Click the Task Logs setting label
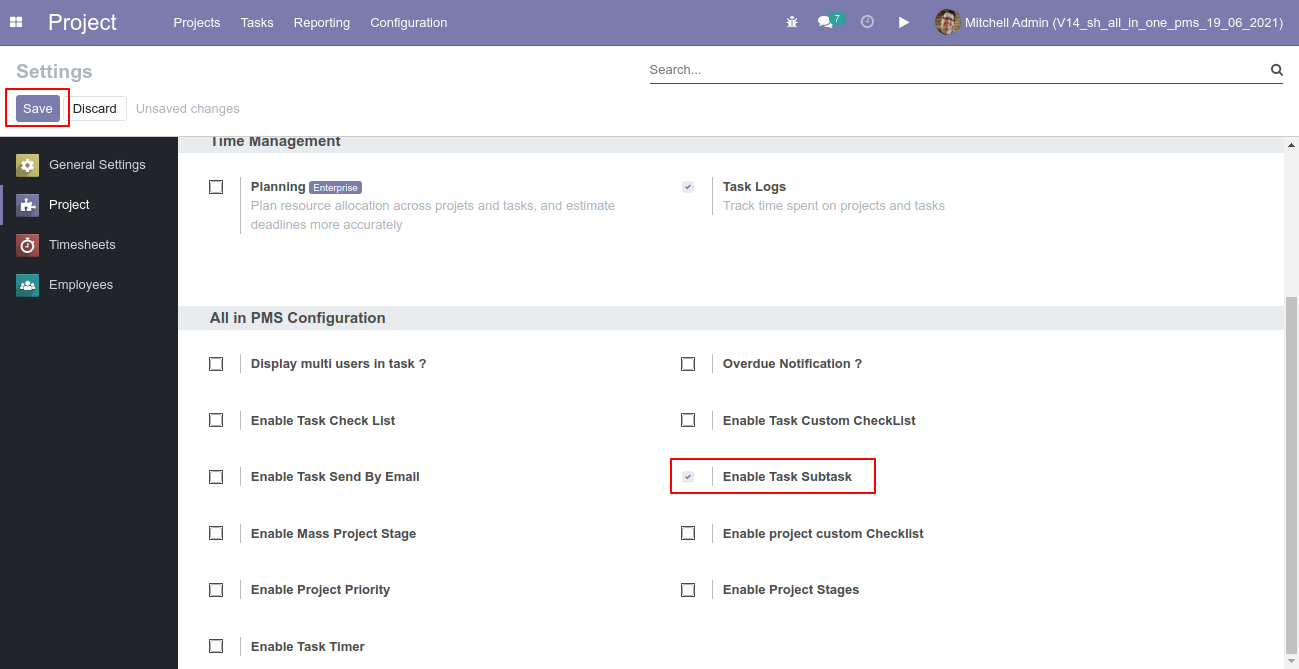The width and height of the screenshot is (1299, 669). pos(754,187)
